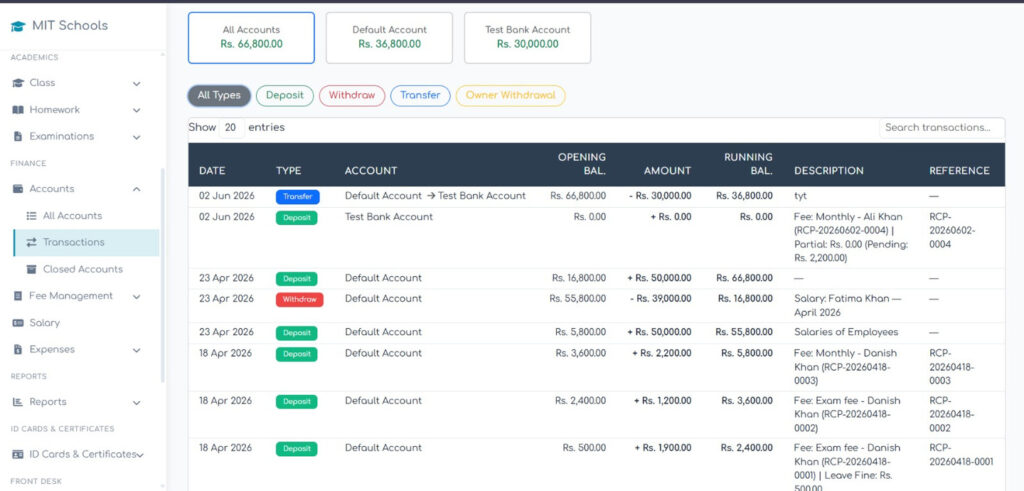The width and height of the screenshot is (1024, 491).
Task: Click running balance 'Rs. 55,800.00'
Action: [x=744, y=332]
